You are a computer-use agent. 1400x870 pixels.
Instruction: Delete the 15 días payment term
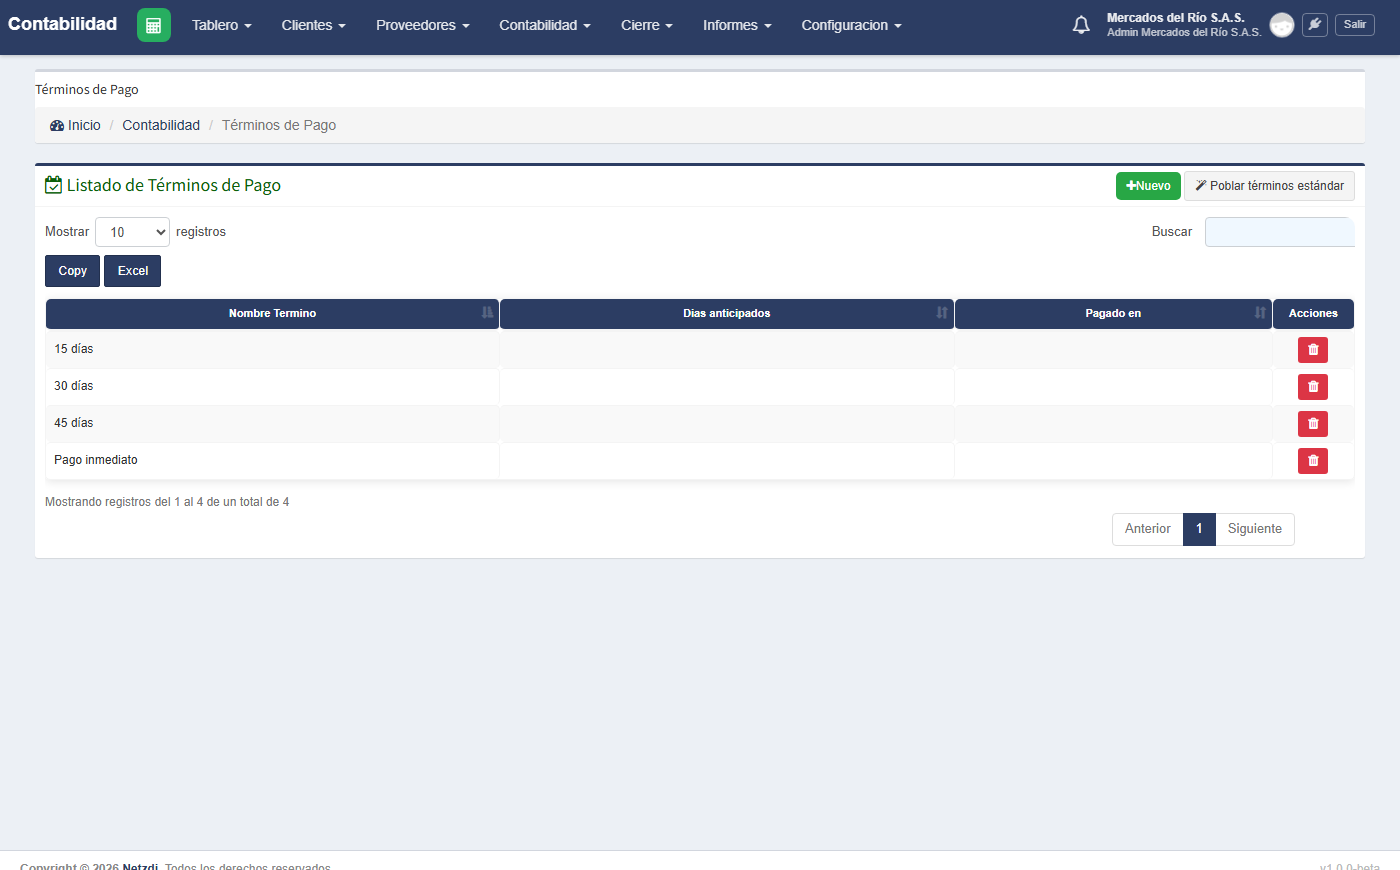1313,350
